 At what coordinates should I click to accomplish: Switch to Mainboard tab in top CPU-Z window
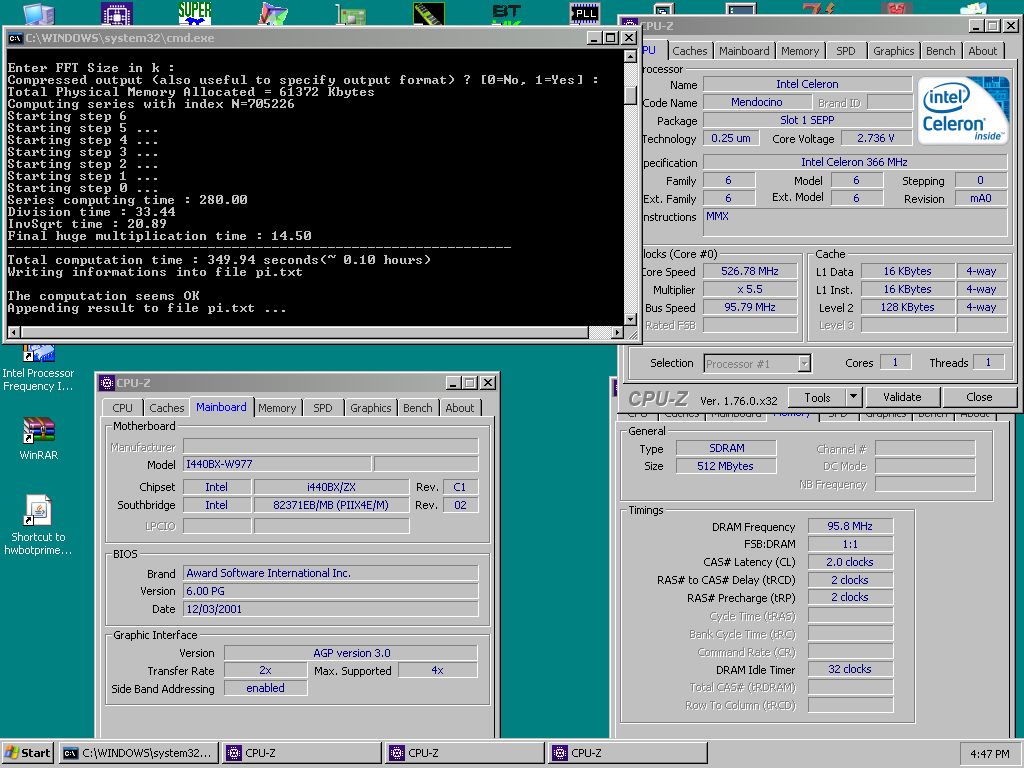pyautogui.click(x=744, y=51)
